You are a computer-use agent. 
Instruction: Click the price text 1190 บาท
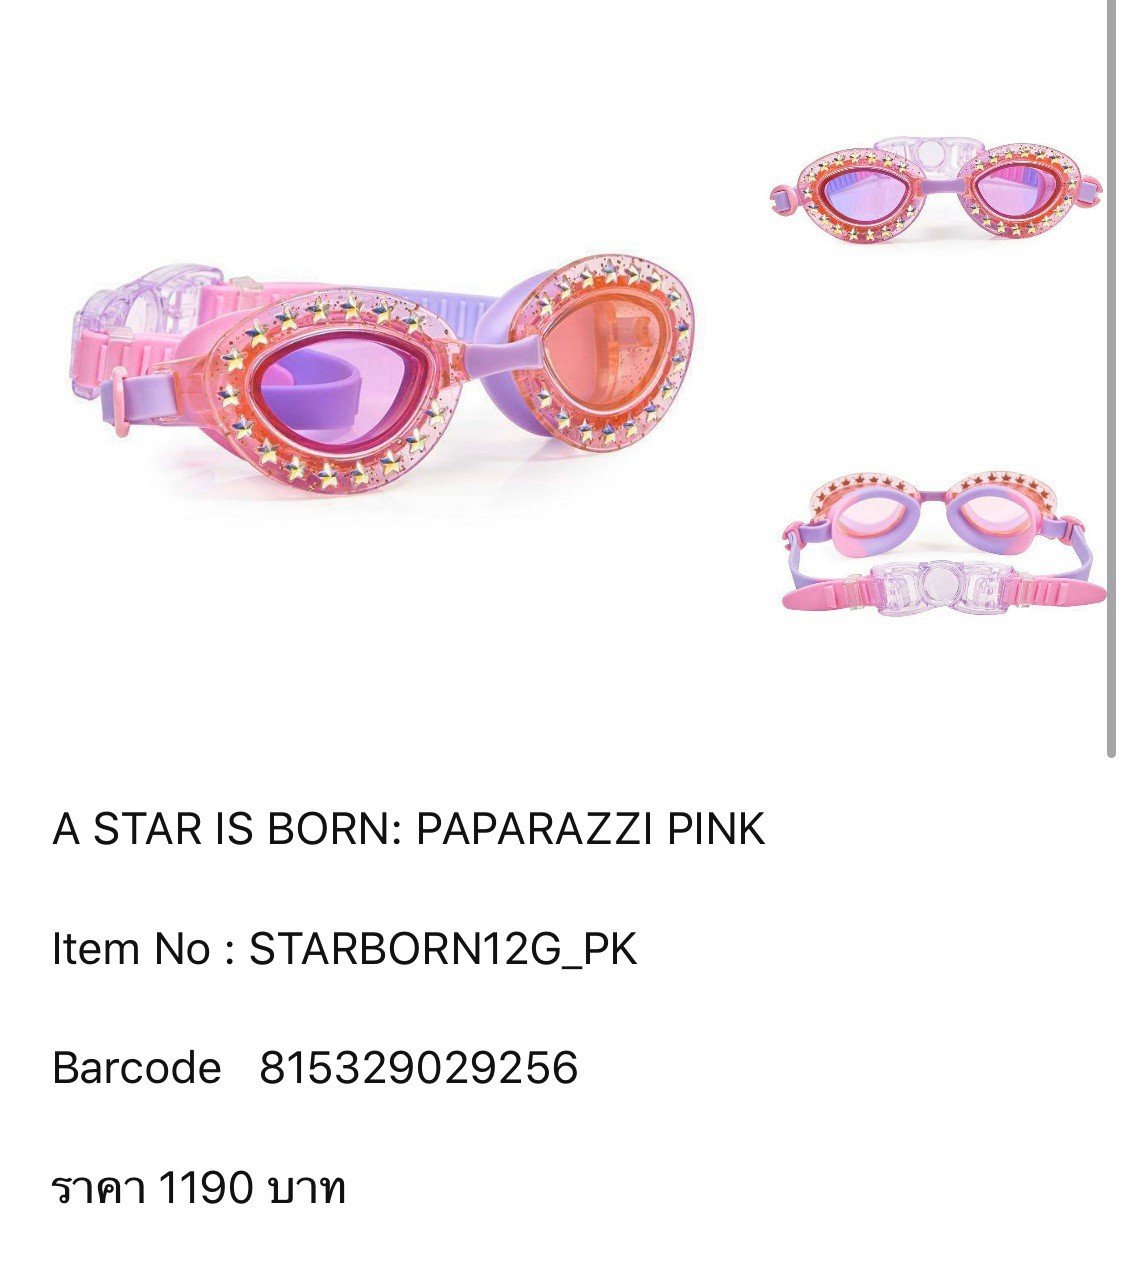click(252, 1188)
